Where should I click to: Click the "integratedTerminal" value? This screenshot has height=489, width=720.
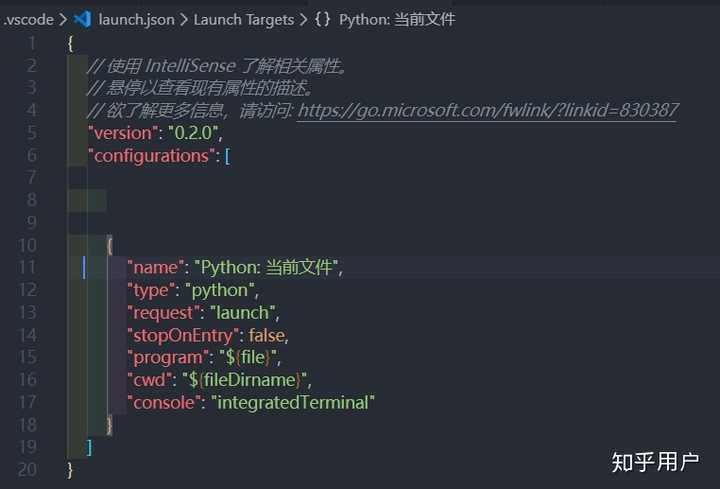(293, 403)
